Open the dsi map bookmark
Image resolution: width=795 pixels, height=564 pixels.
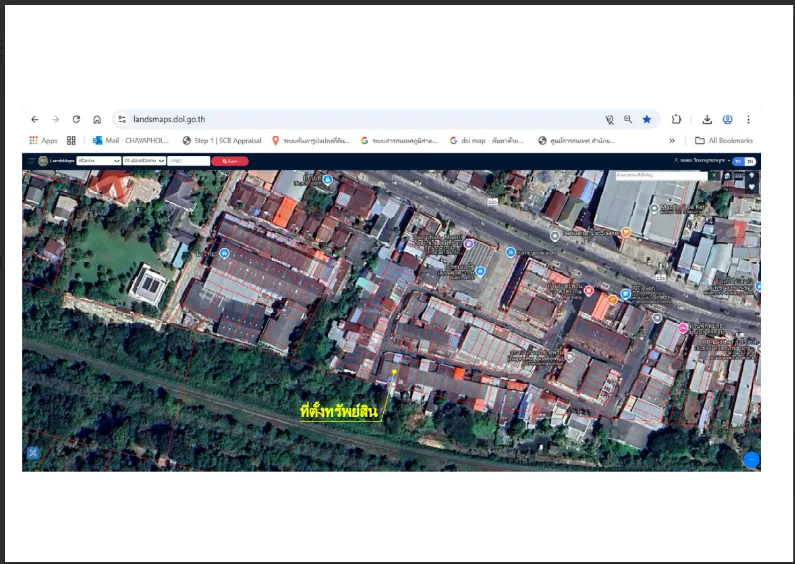point(487,140)
